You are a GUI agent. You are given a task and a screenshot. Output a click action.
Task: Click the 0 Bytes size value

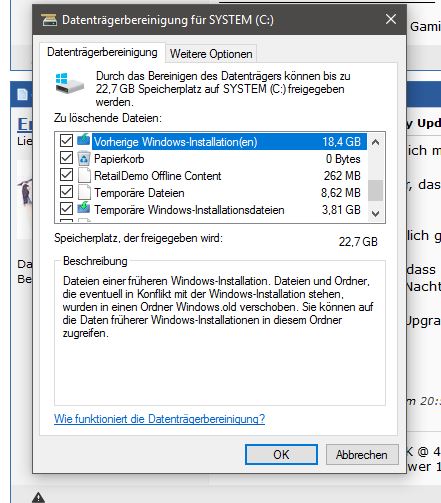[x=343, y=159]
